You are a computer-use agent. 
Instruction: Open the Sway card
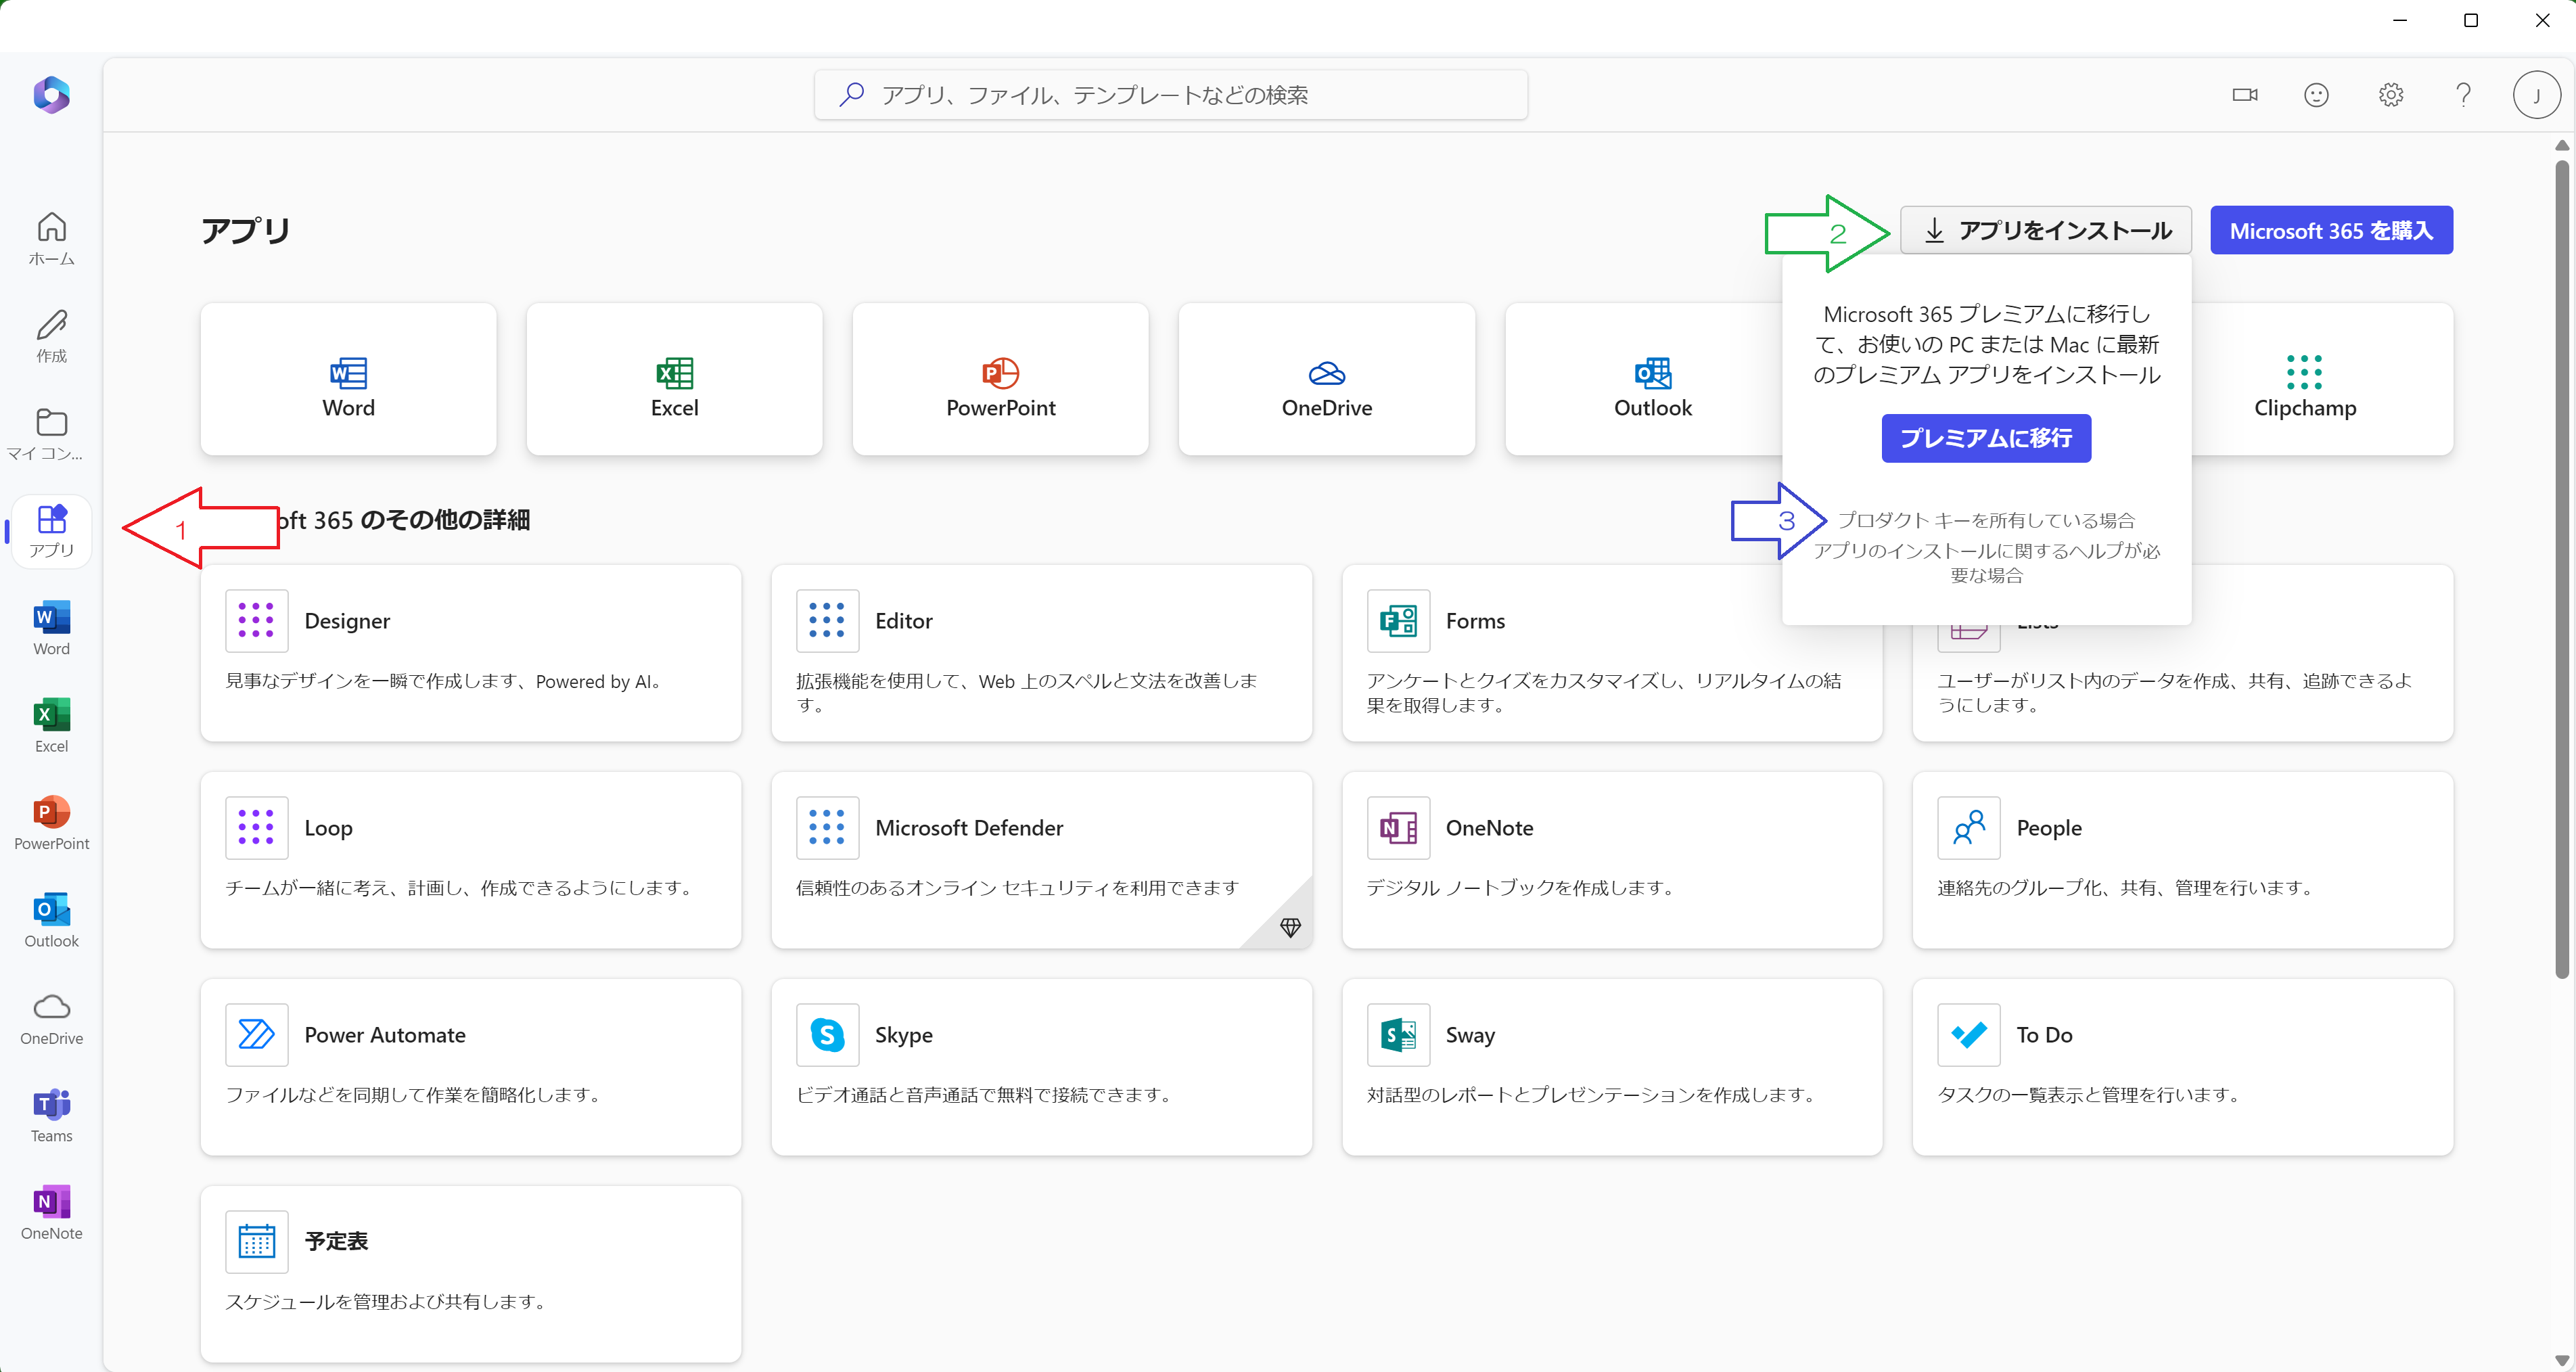click(x=1611, y=1067)
